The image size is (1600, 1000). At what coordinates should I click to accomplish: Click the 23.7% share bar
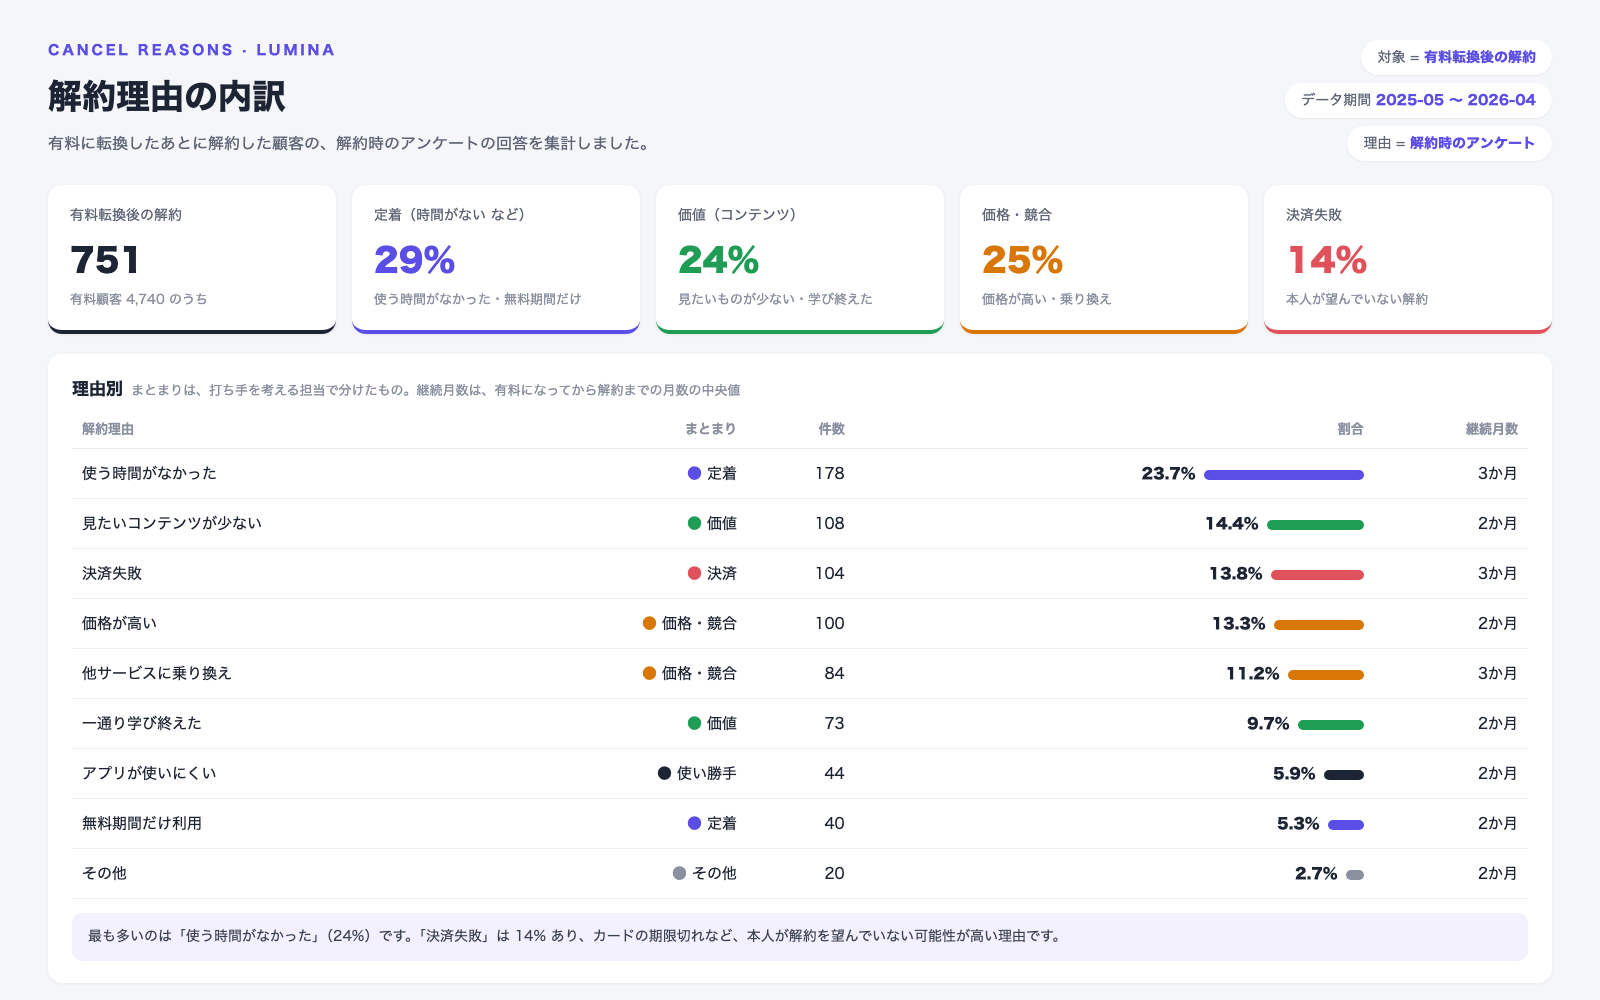coord(1284,475)
